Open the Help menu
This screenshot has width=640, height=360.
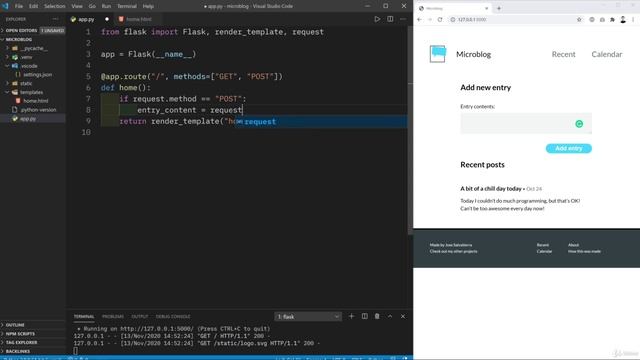[148, 6]
